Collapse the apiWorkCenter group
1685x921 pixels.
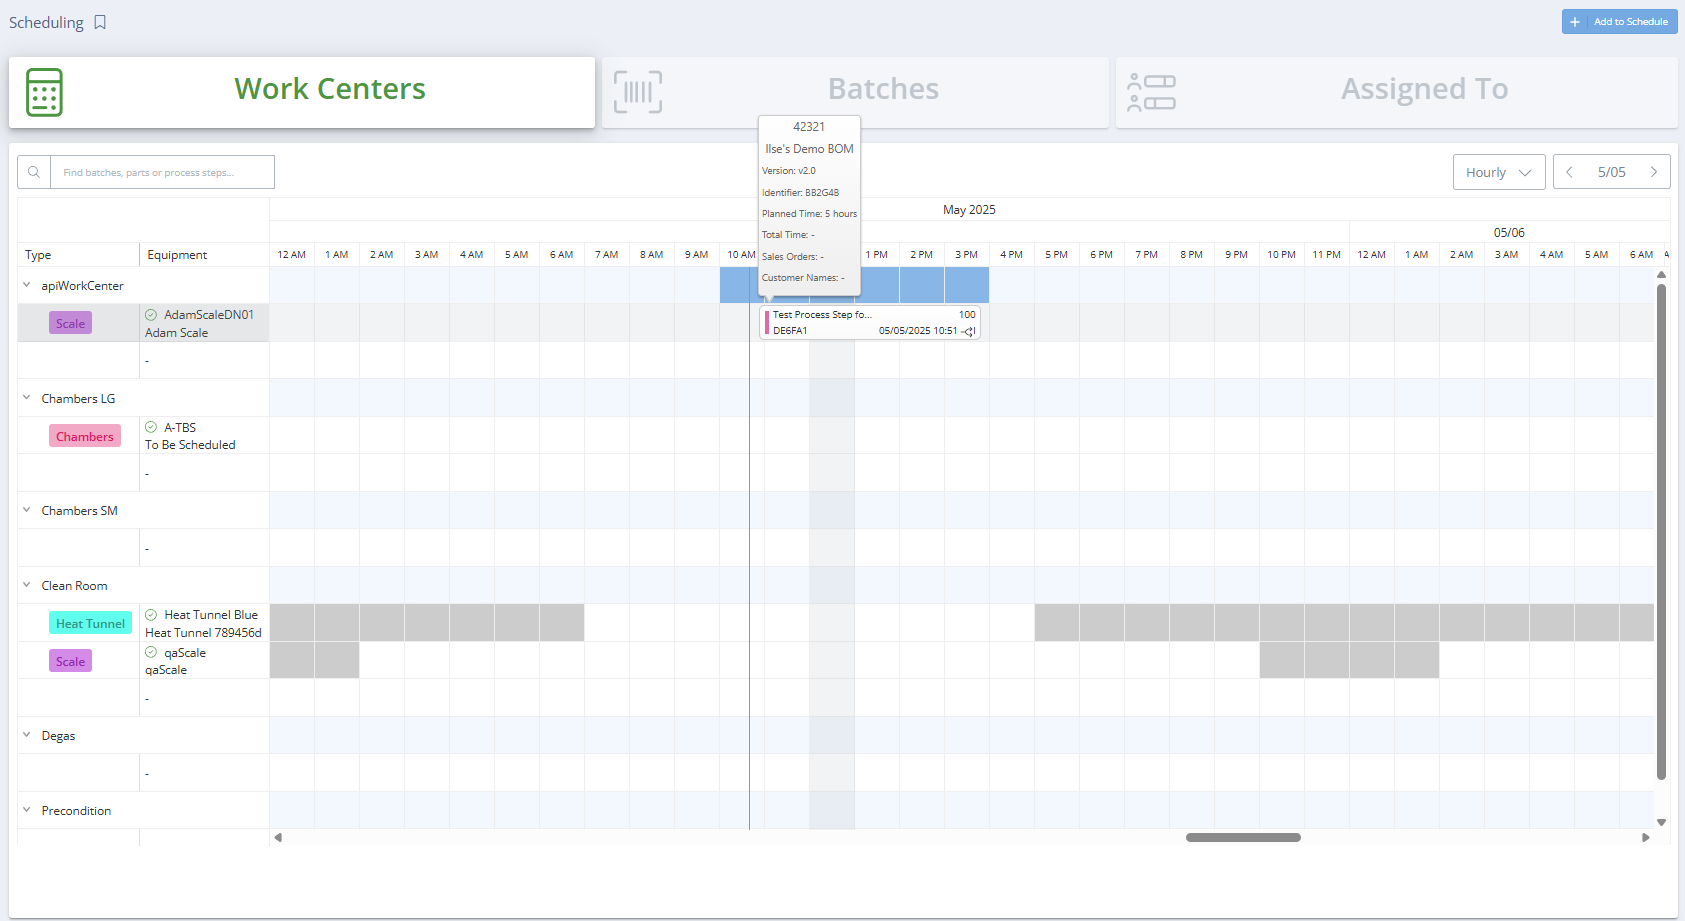coord(27,285)
